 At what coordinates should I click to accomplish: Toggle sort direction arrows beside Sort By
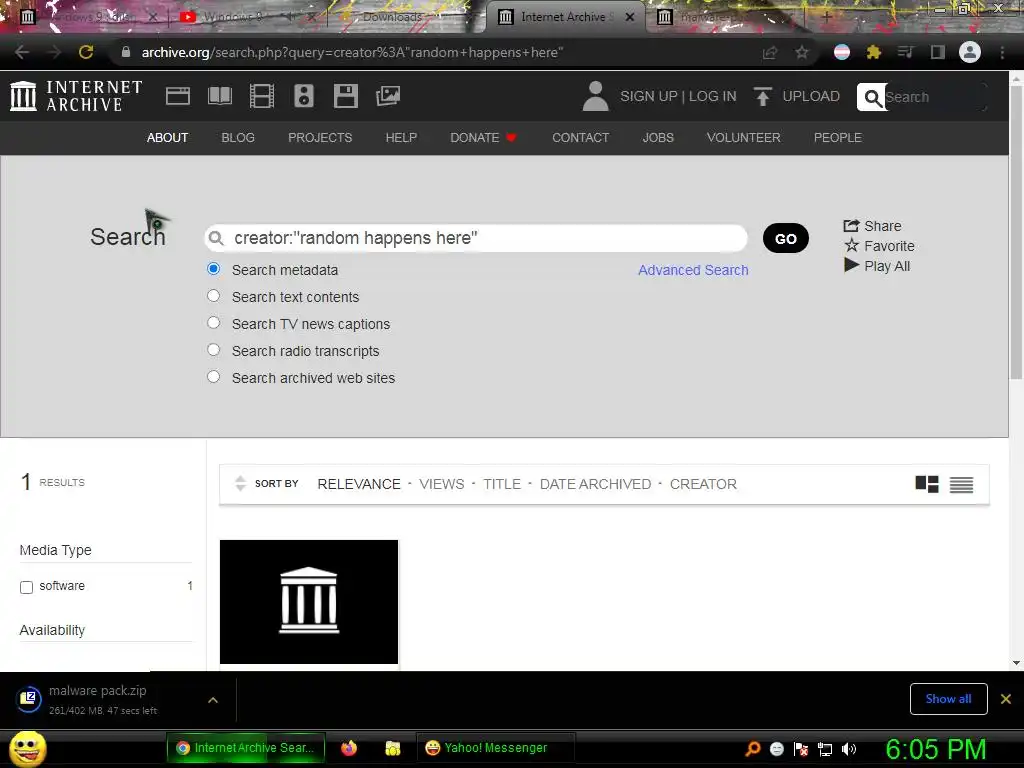[x=240, y=483]
